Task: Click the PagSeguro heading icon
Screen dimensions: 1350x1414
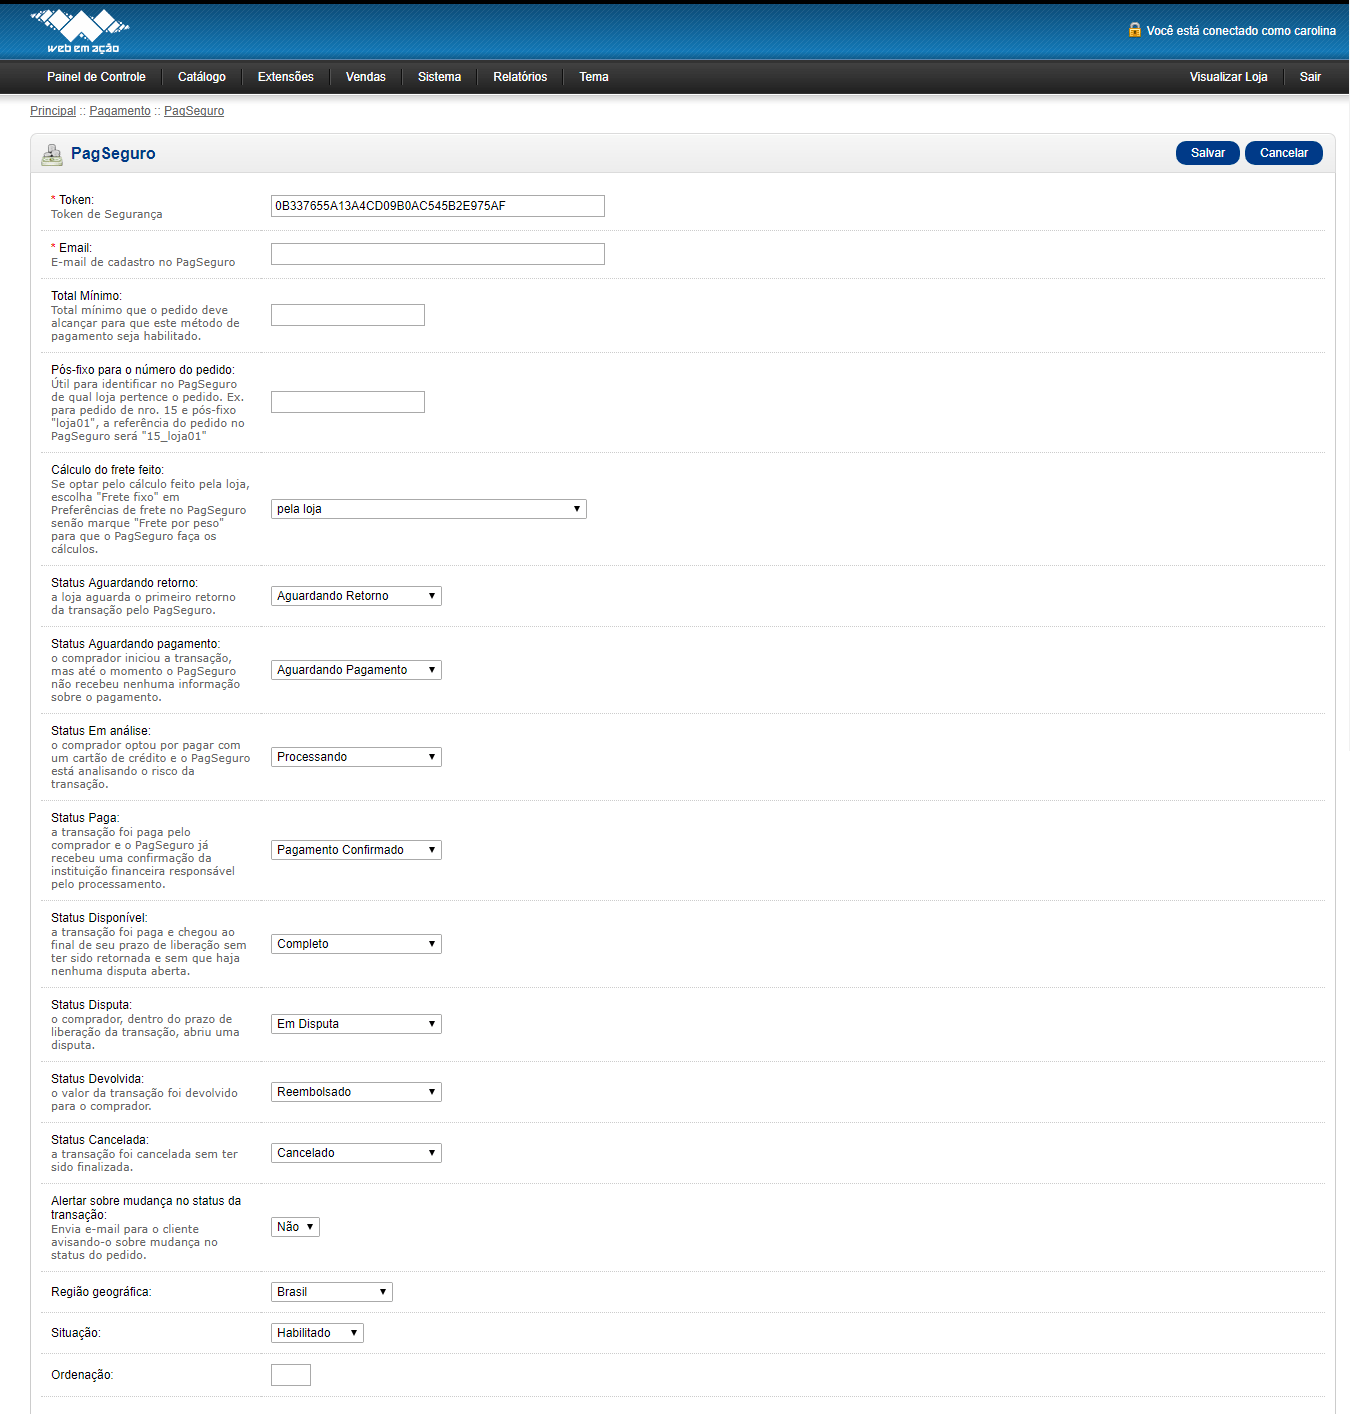Action: (x=52, y=154)
